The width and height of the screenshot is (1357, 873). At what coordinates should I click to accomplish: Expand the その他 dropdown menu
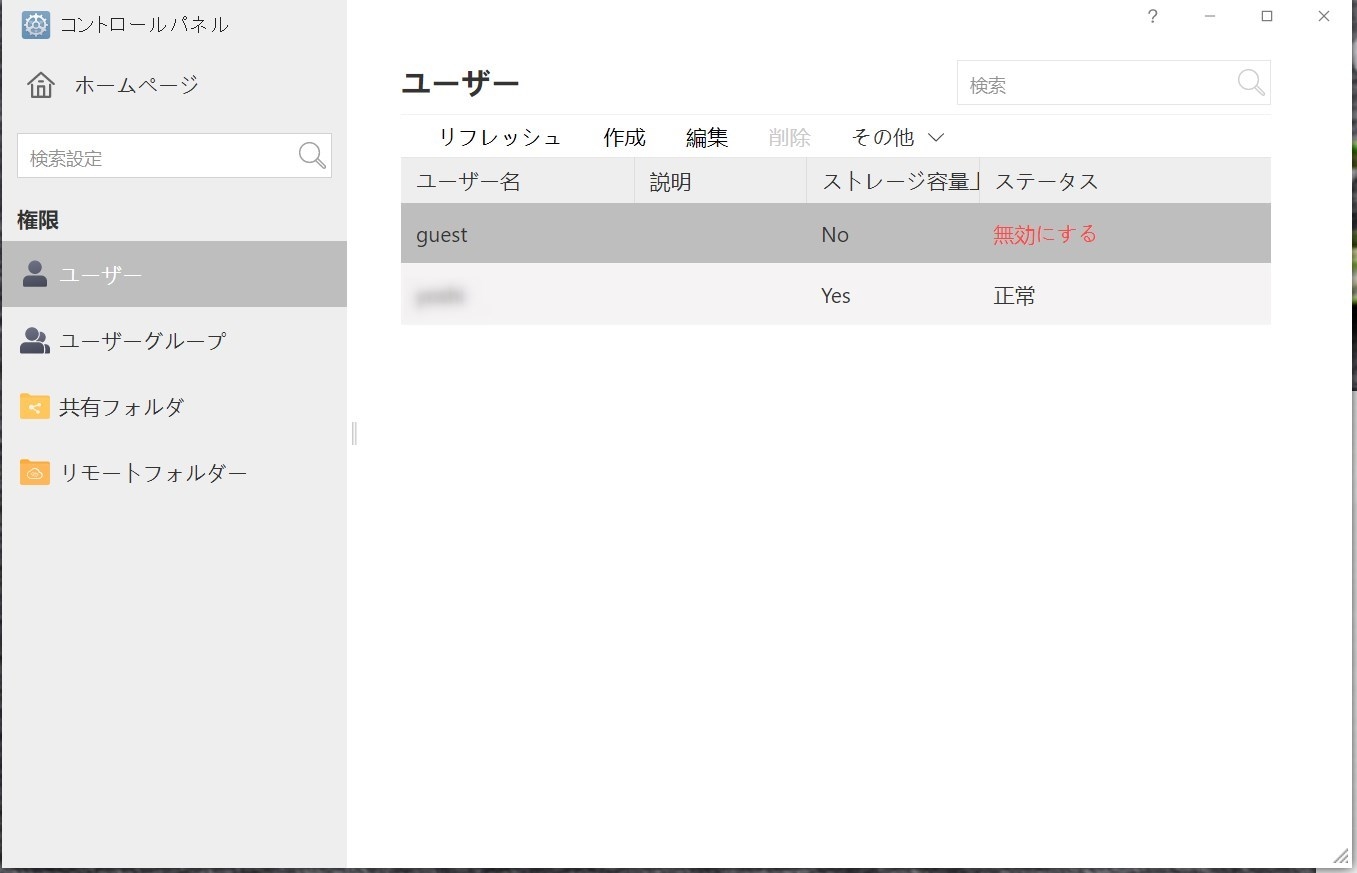point(897,137)
